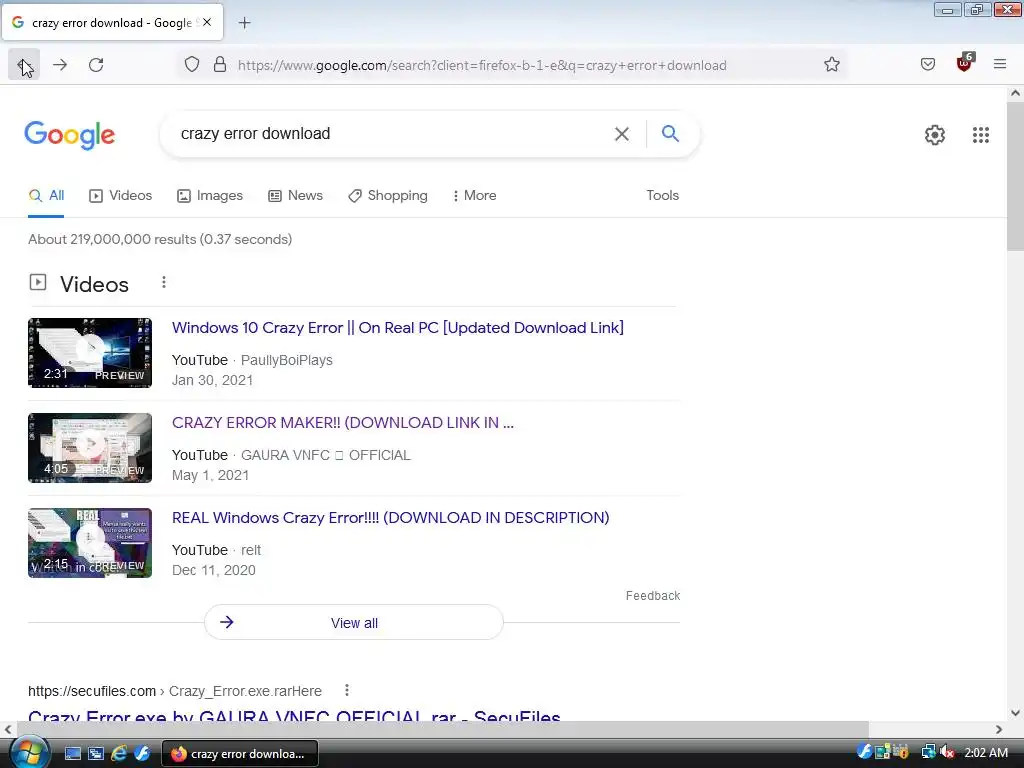Click the secufiles.com result URL
Screen dimensions: 1024x768
coord(175,691)
